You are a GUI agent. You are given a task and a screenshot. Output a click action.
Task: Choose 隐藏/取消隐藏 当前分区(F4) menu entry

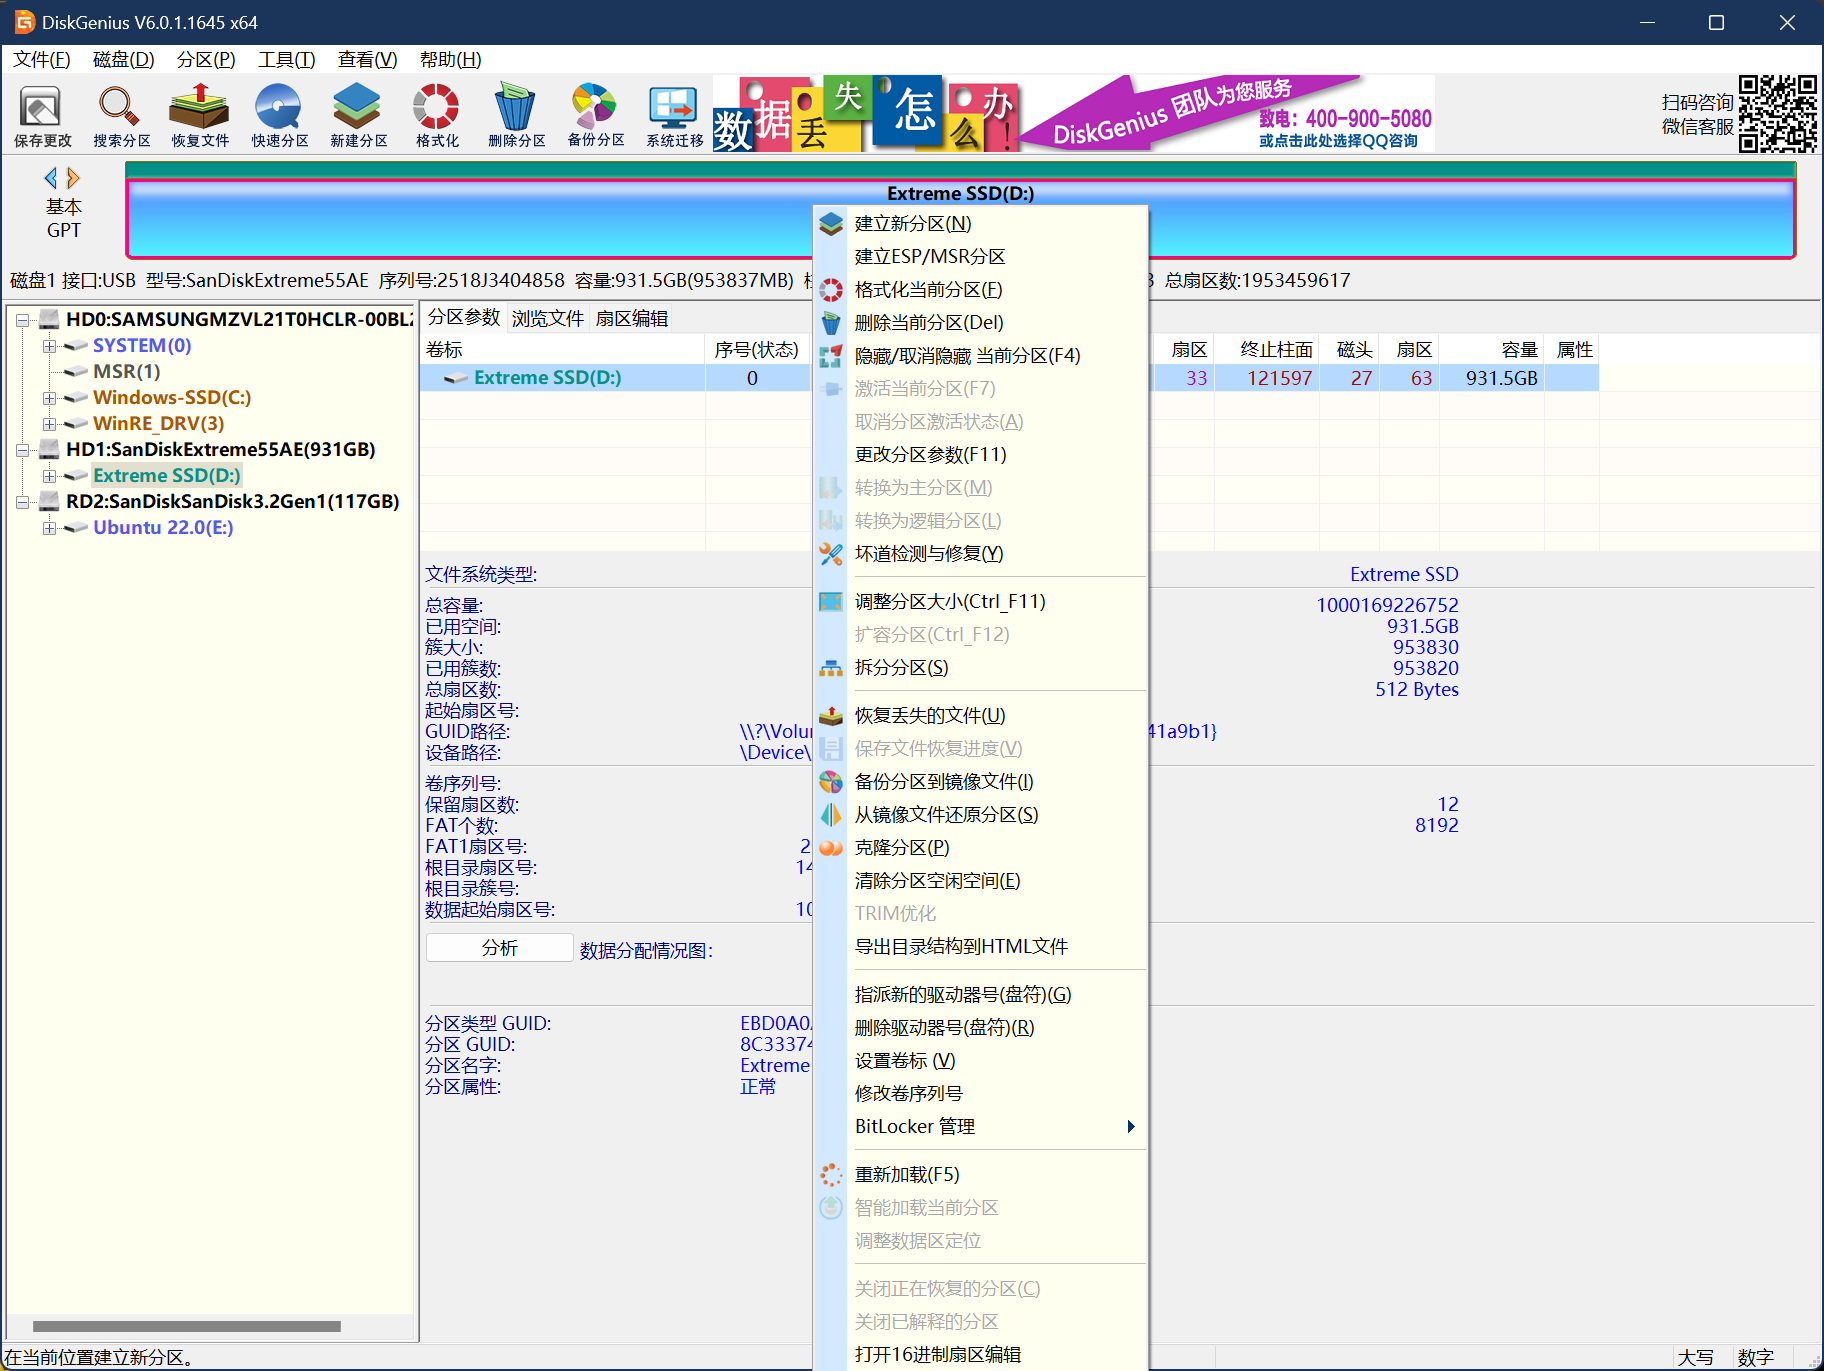[x=981, y=355]
